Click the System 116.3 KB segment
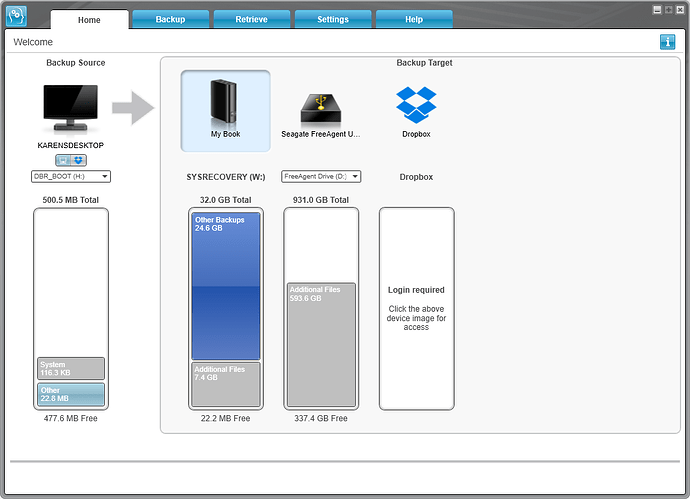This screenshot has width=690, height=499. (71, 369)
